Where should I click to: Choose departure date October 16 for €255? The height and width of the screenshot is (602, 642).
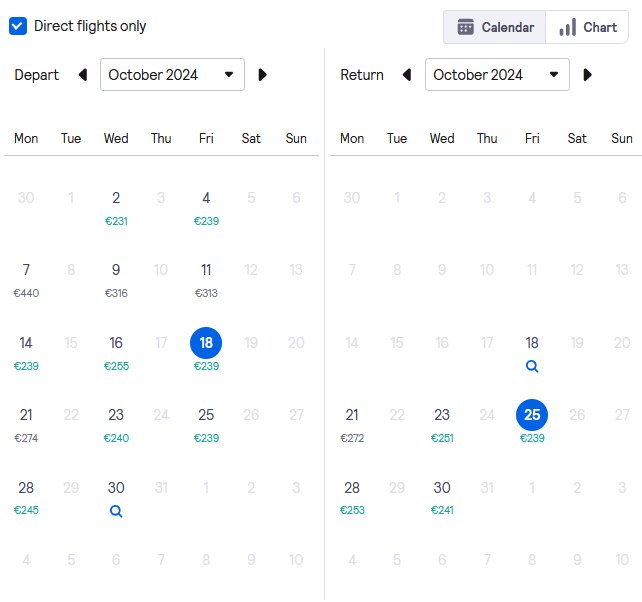point(116,351)
